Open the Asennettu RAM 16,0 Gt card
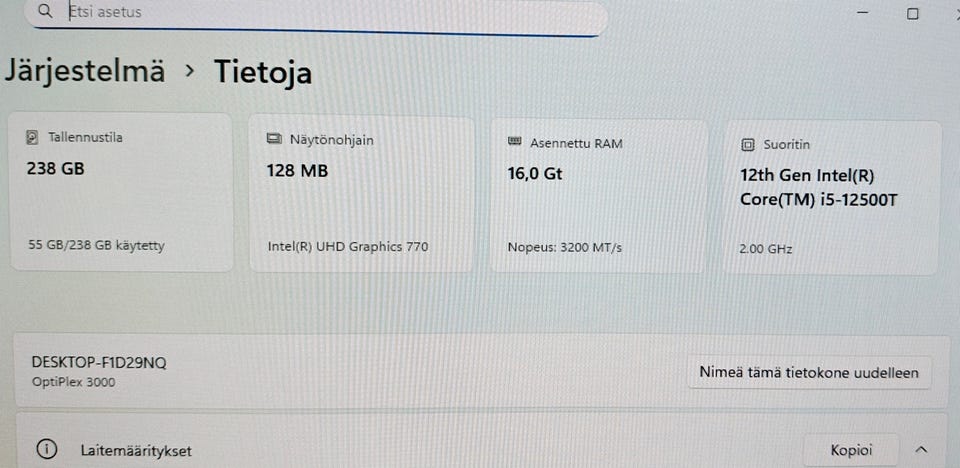Viewport: 960px width, 468px height. (599, 196)
